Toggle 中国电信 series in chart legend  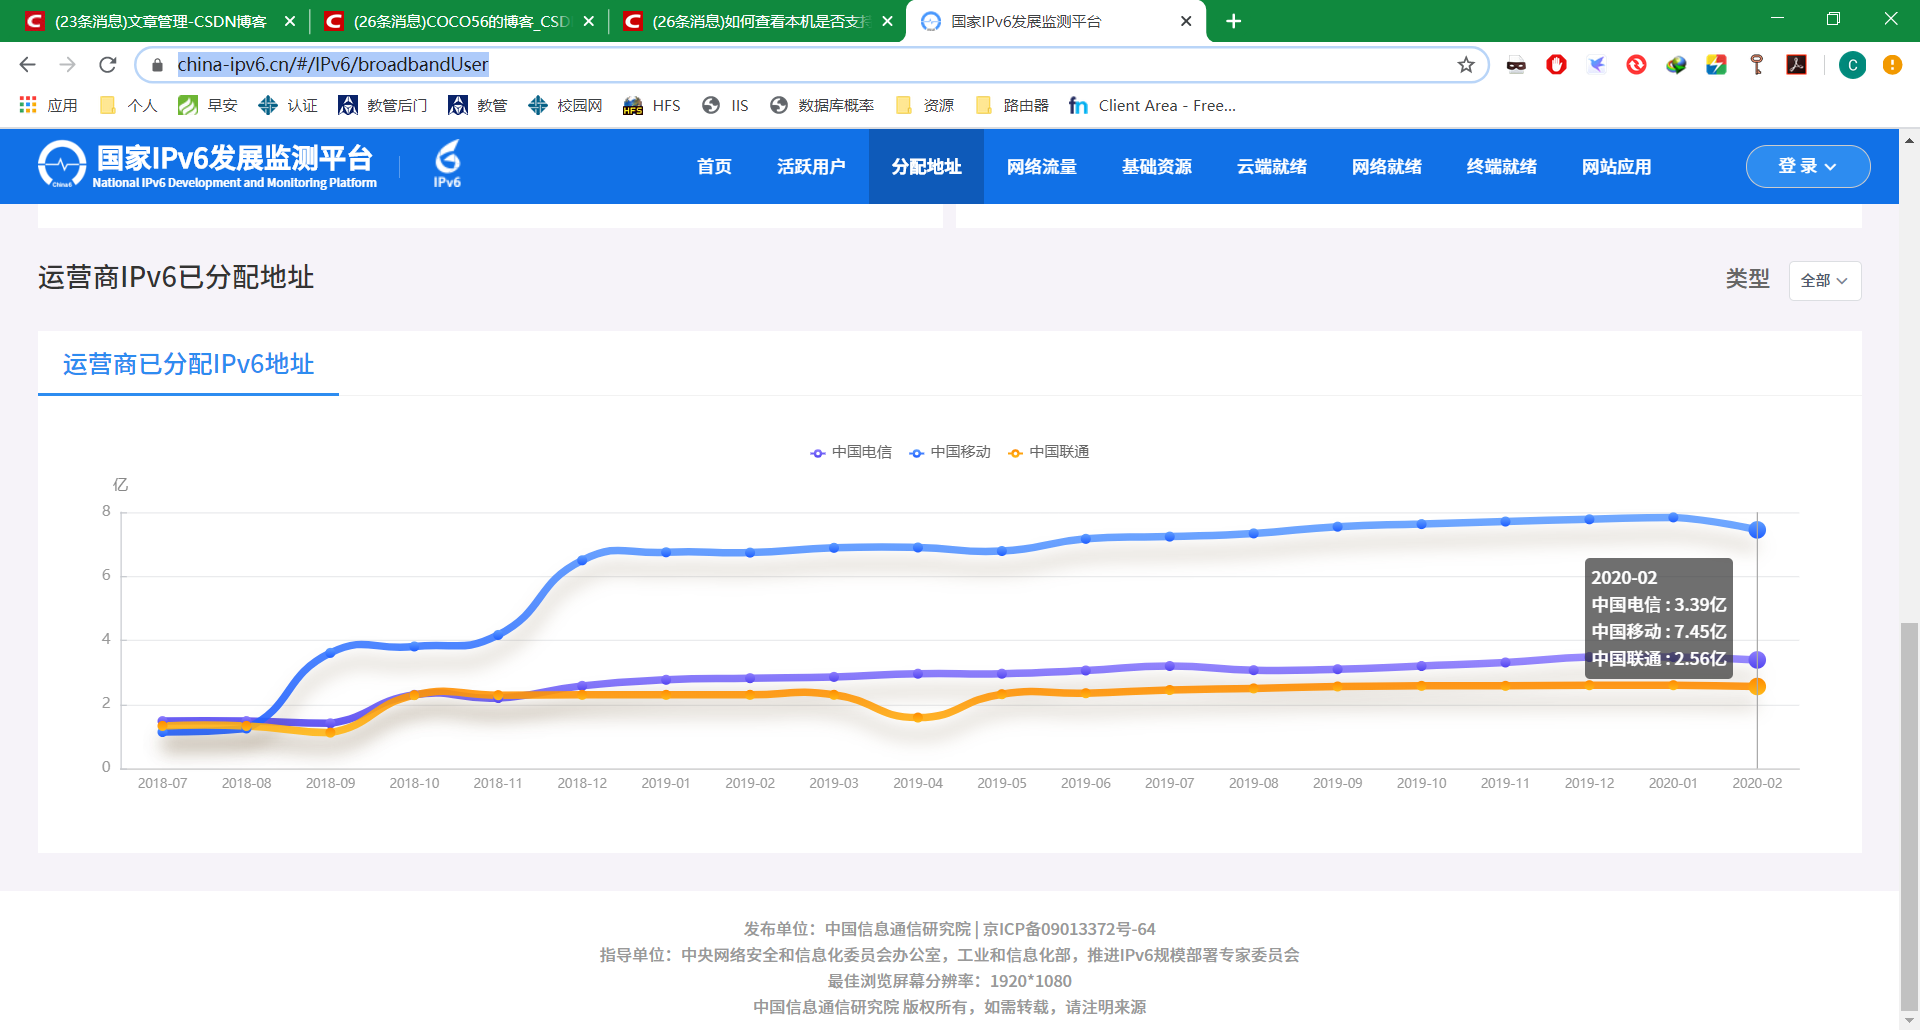[851, 452]
